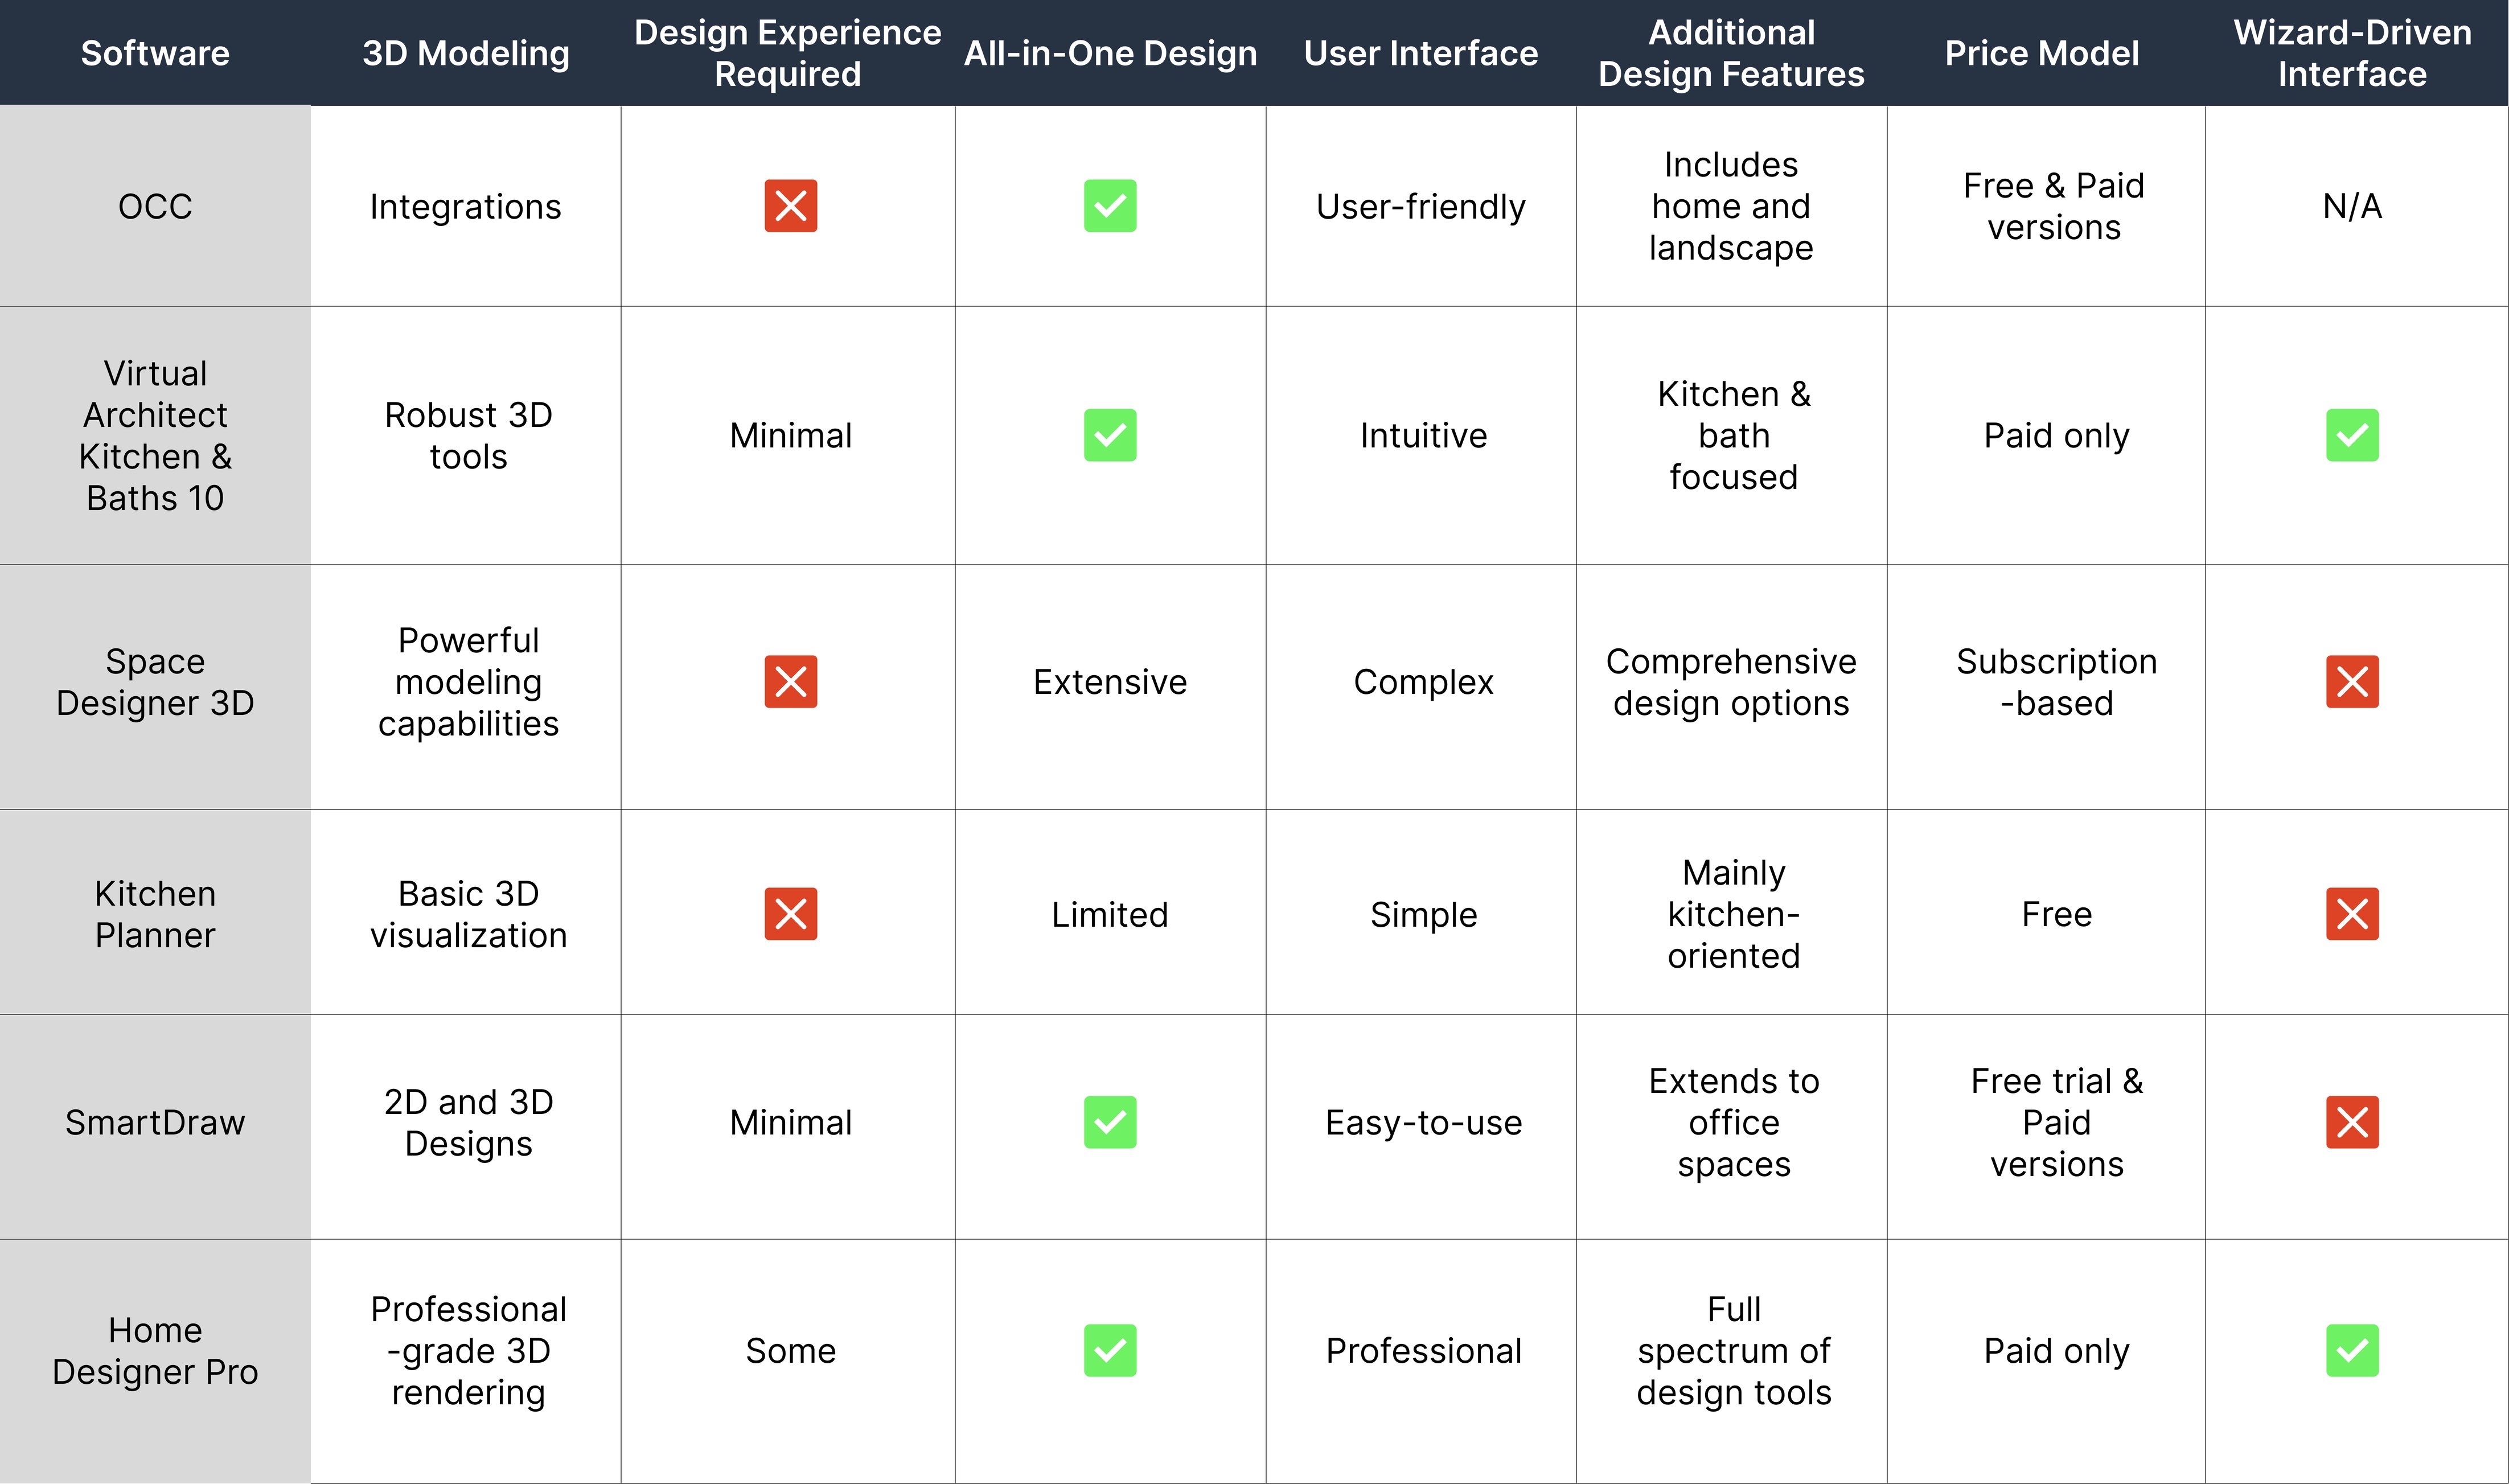Select the Price Model column header
Screen dimensions: 2509x1484
tap(2042, 53)
